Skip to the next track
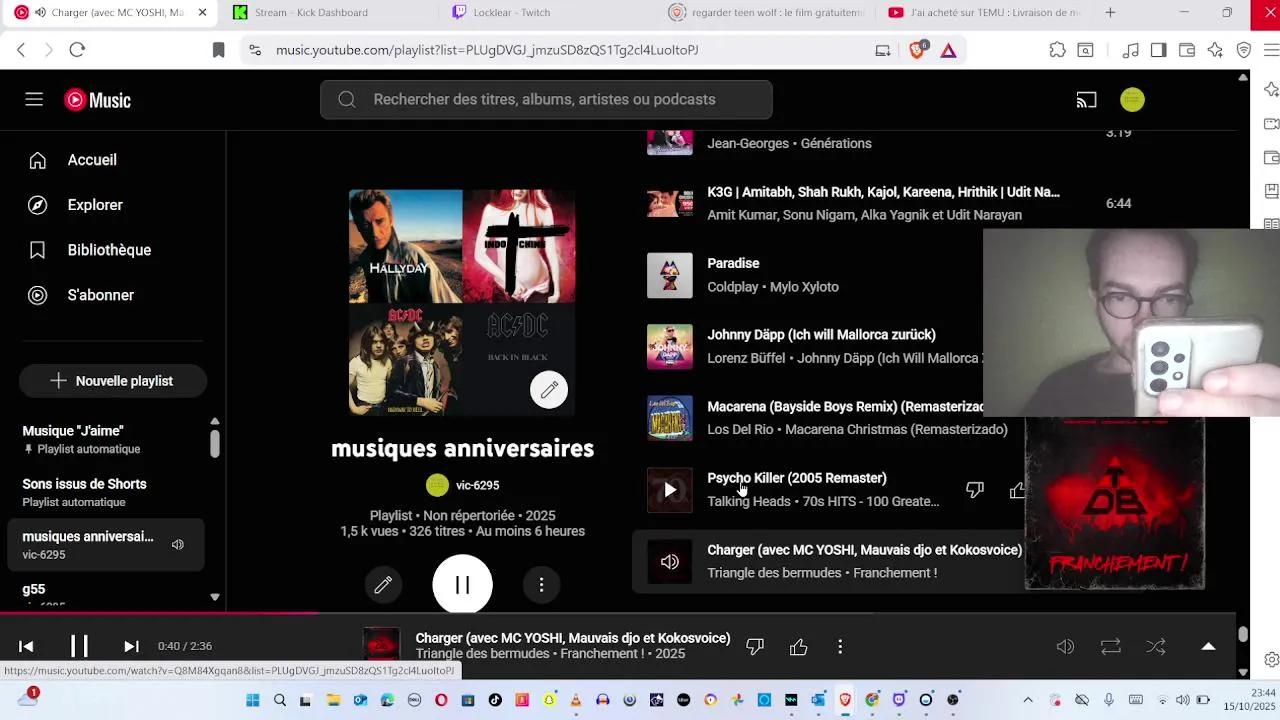The height and width of the screenshot is (720, 1280). (131, 646)
